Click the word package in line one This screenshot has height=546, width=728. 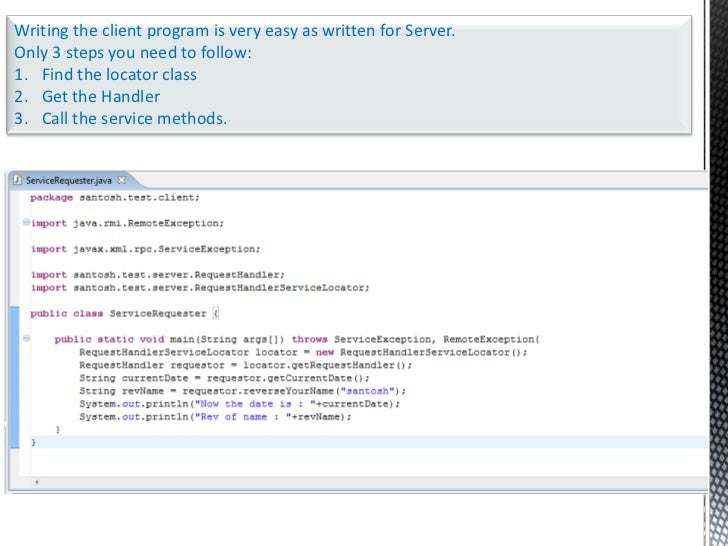pos(51,197)
